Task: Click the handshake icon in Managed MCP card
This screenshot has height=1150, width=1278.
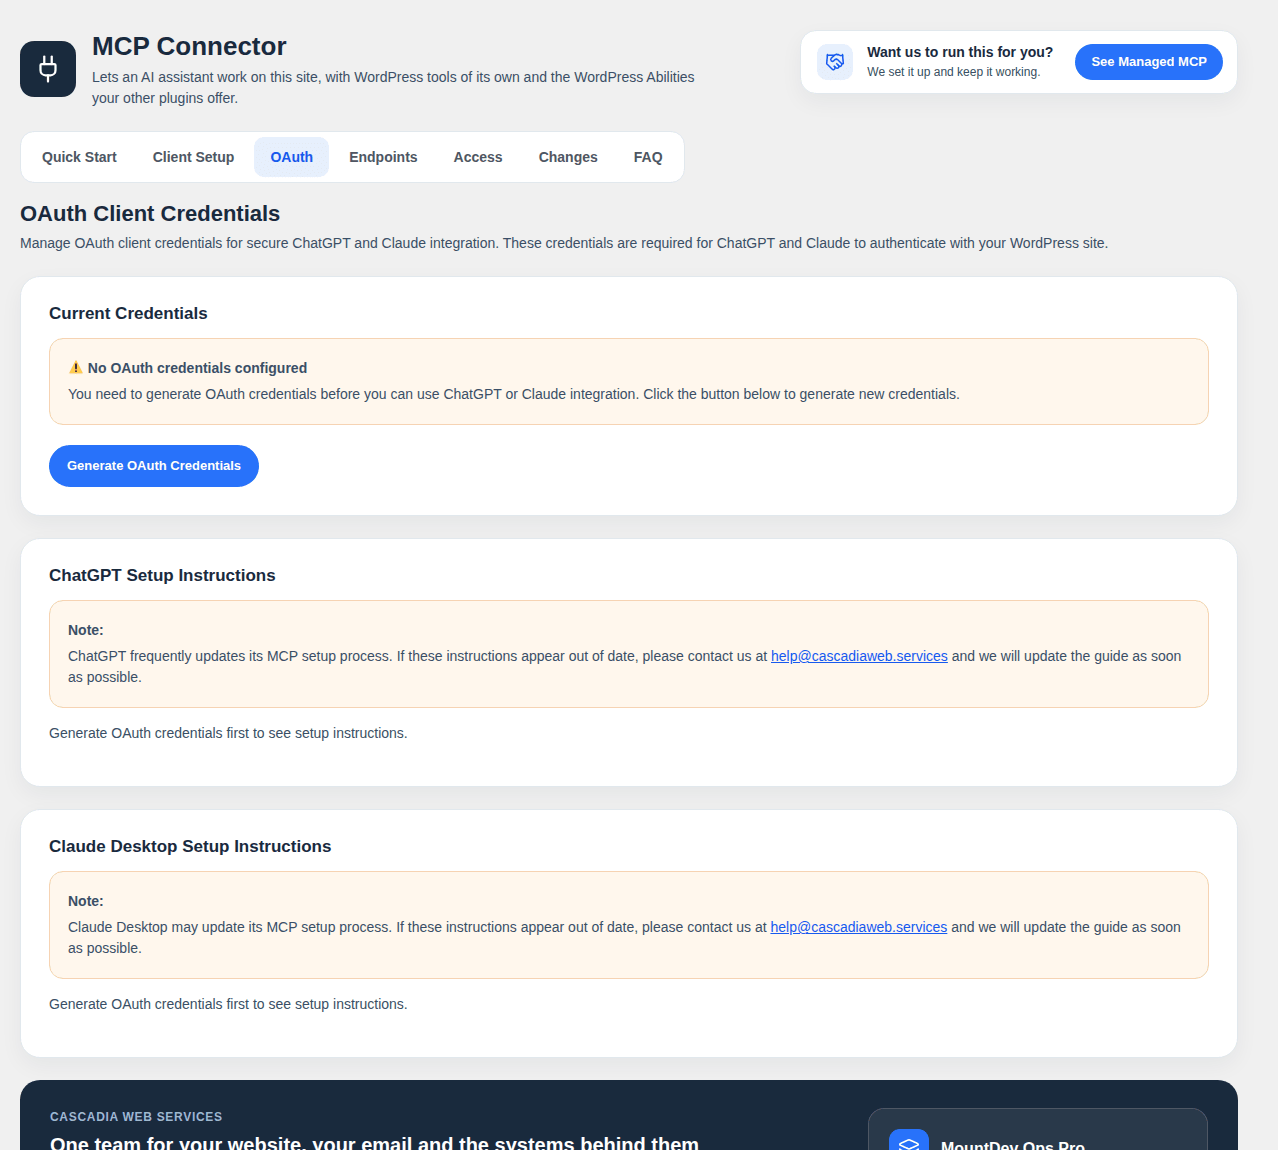Action: point(835,62)
